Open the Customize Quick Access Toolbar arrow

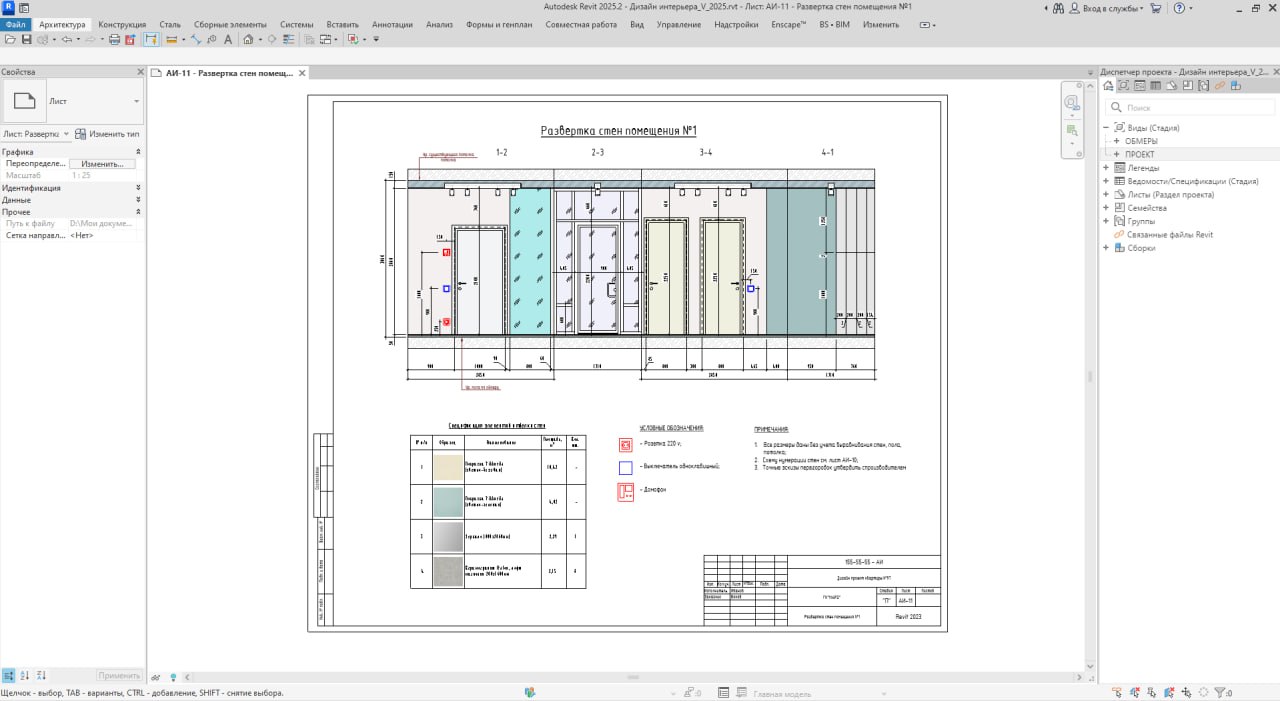pos(376,40)
